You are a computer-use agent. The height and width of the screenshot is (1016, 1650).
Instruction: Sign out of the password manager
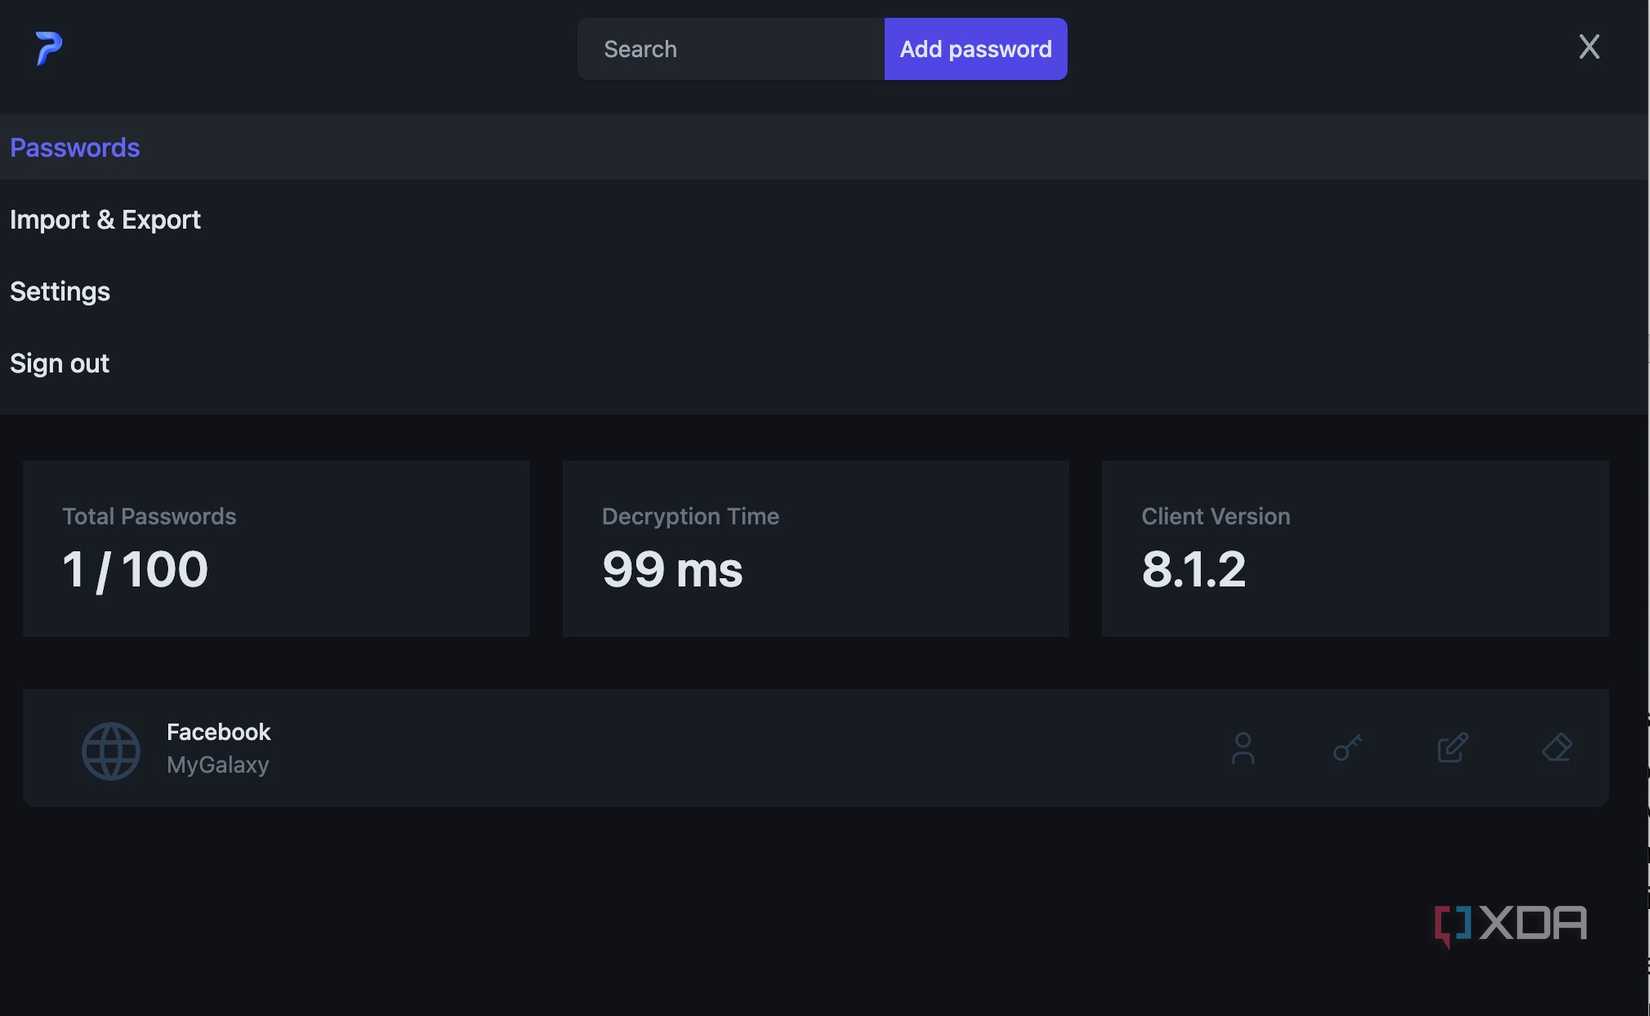[x=59, y=363]
